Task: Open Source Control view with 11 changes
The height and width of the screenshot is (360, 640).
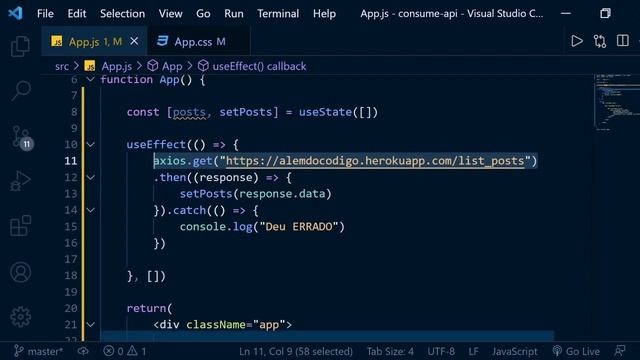Action: click(21, 138)
